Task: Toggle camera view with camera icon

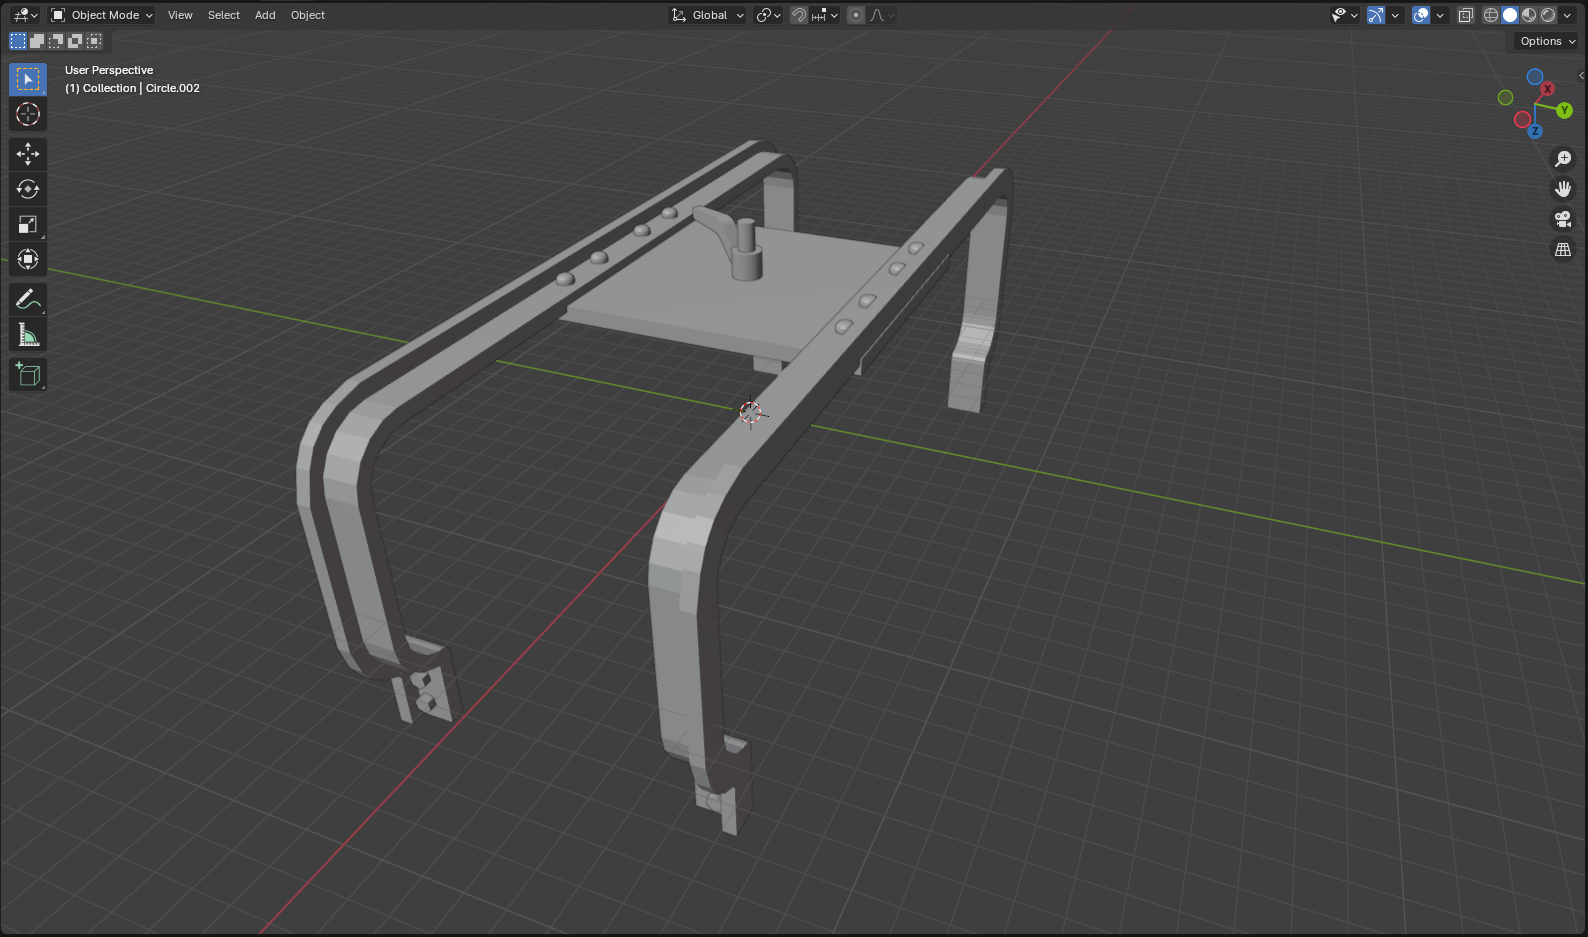Action: 1563,219
